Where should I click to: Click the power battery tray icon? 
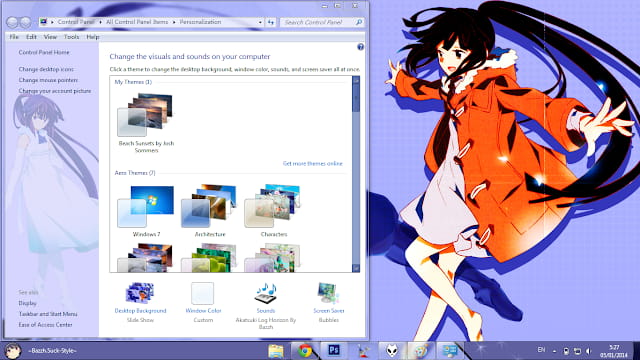tap(566, 351)
